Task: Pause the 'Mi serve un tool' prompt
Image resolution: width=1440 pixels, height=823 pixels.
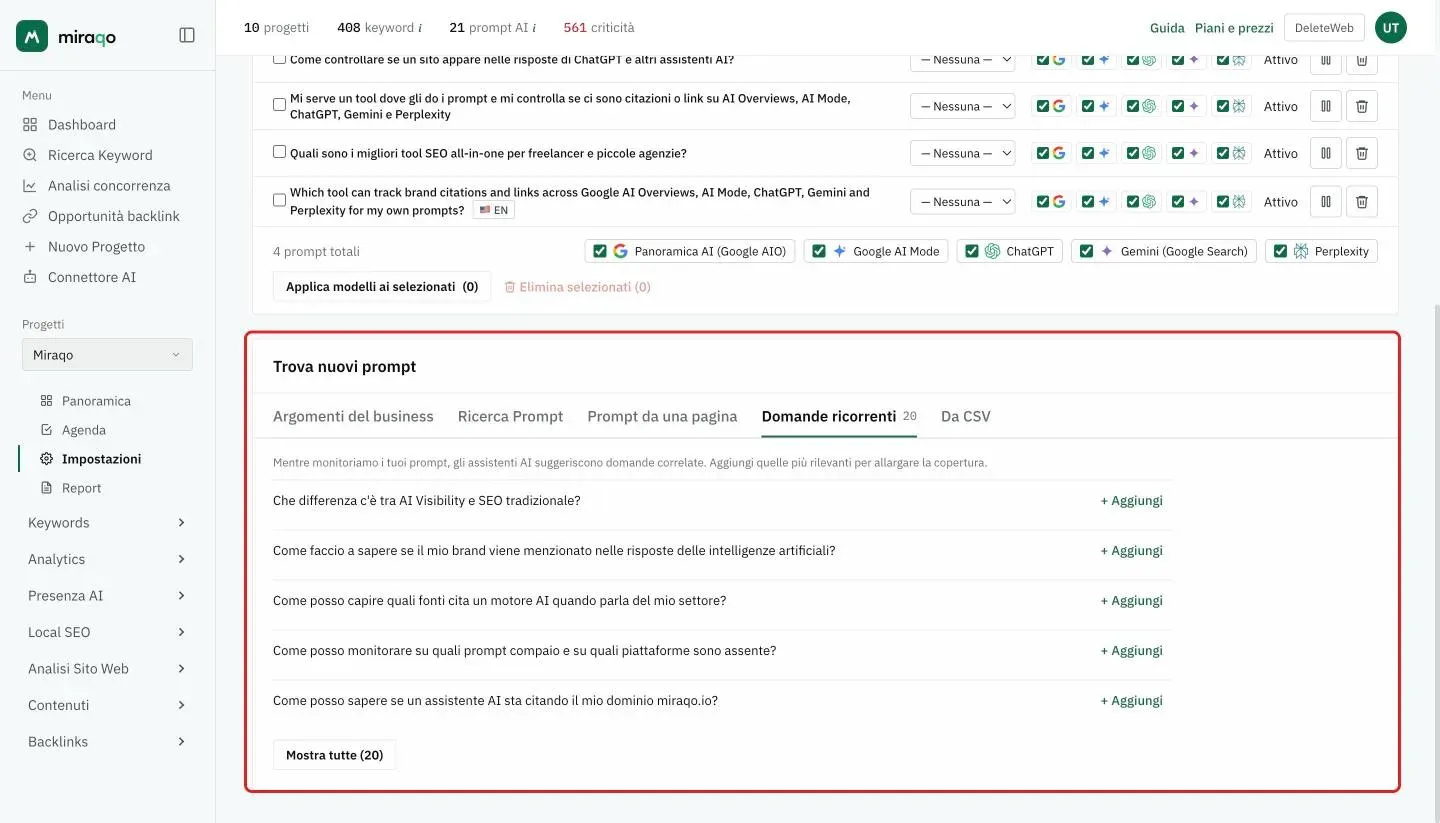Action: [1326, 106]
